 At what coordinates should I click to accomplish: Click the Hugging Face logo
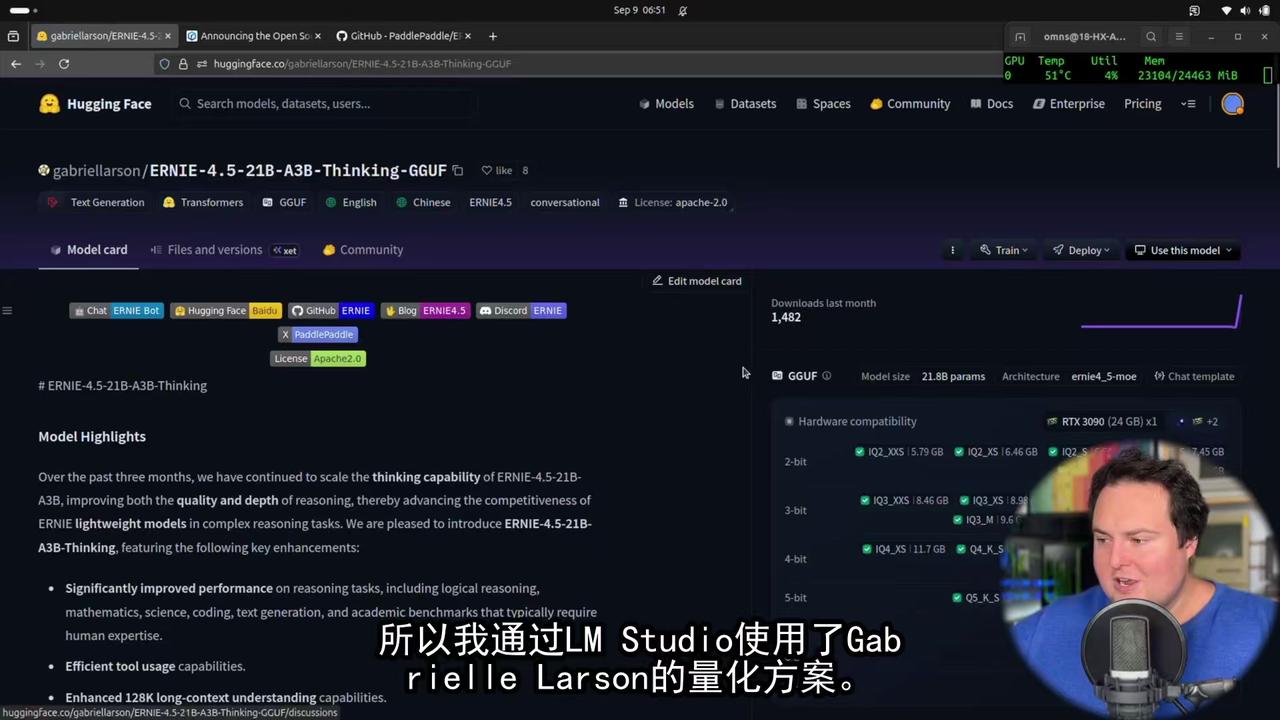95,104
